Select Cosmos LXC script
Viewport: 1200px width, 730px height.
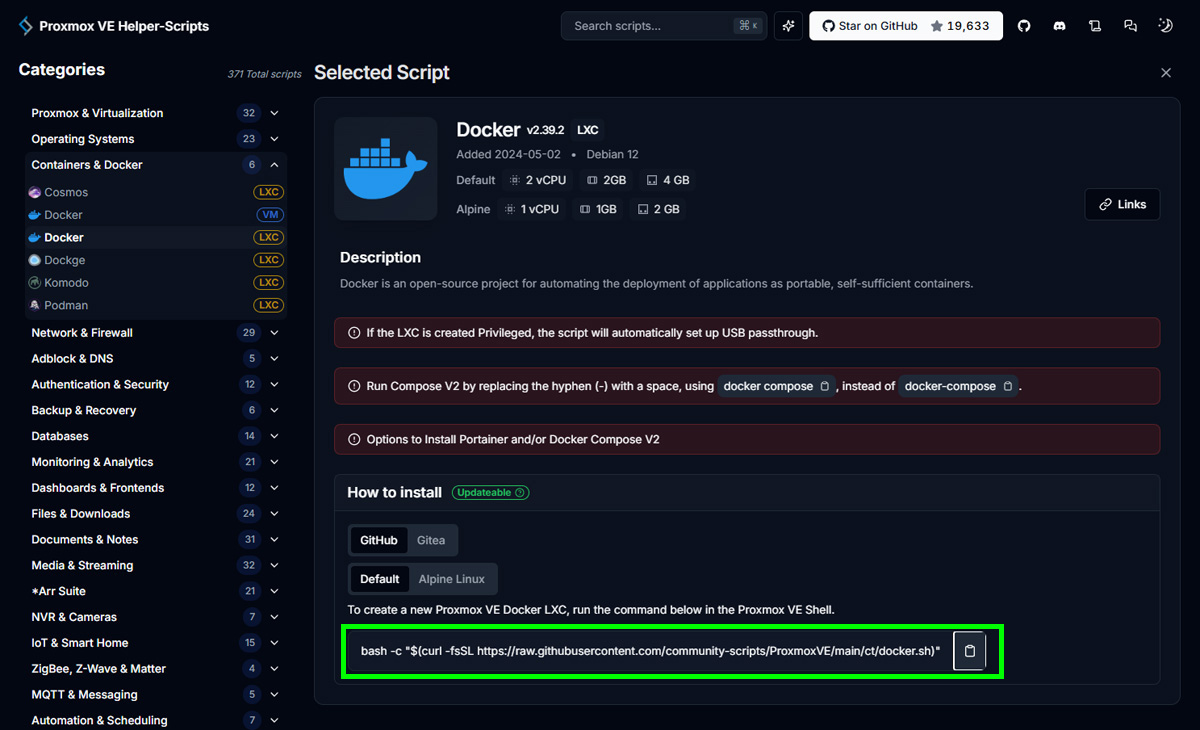[x=157, y=192]
